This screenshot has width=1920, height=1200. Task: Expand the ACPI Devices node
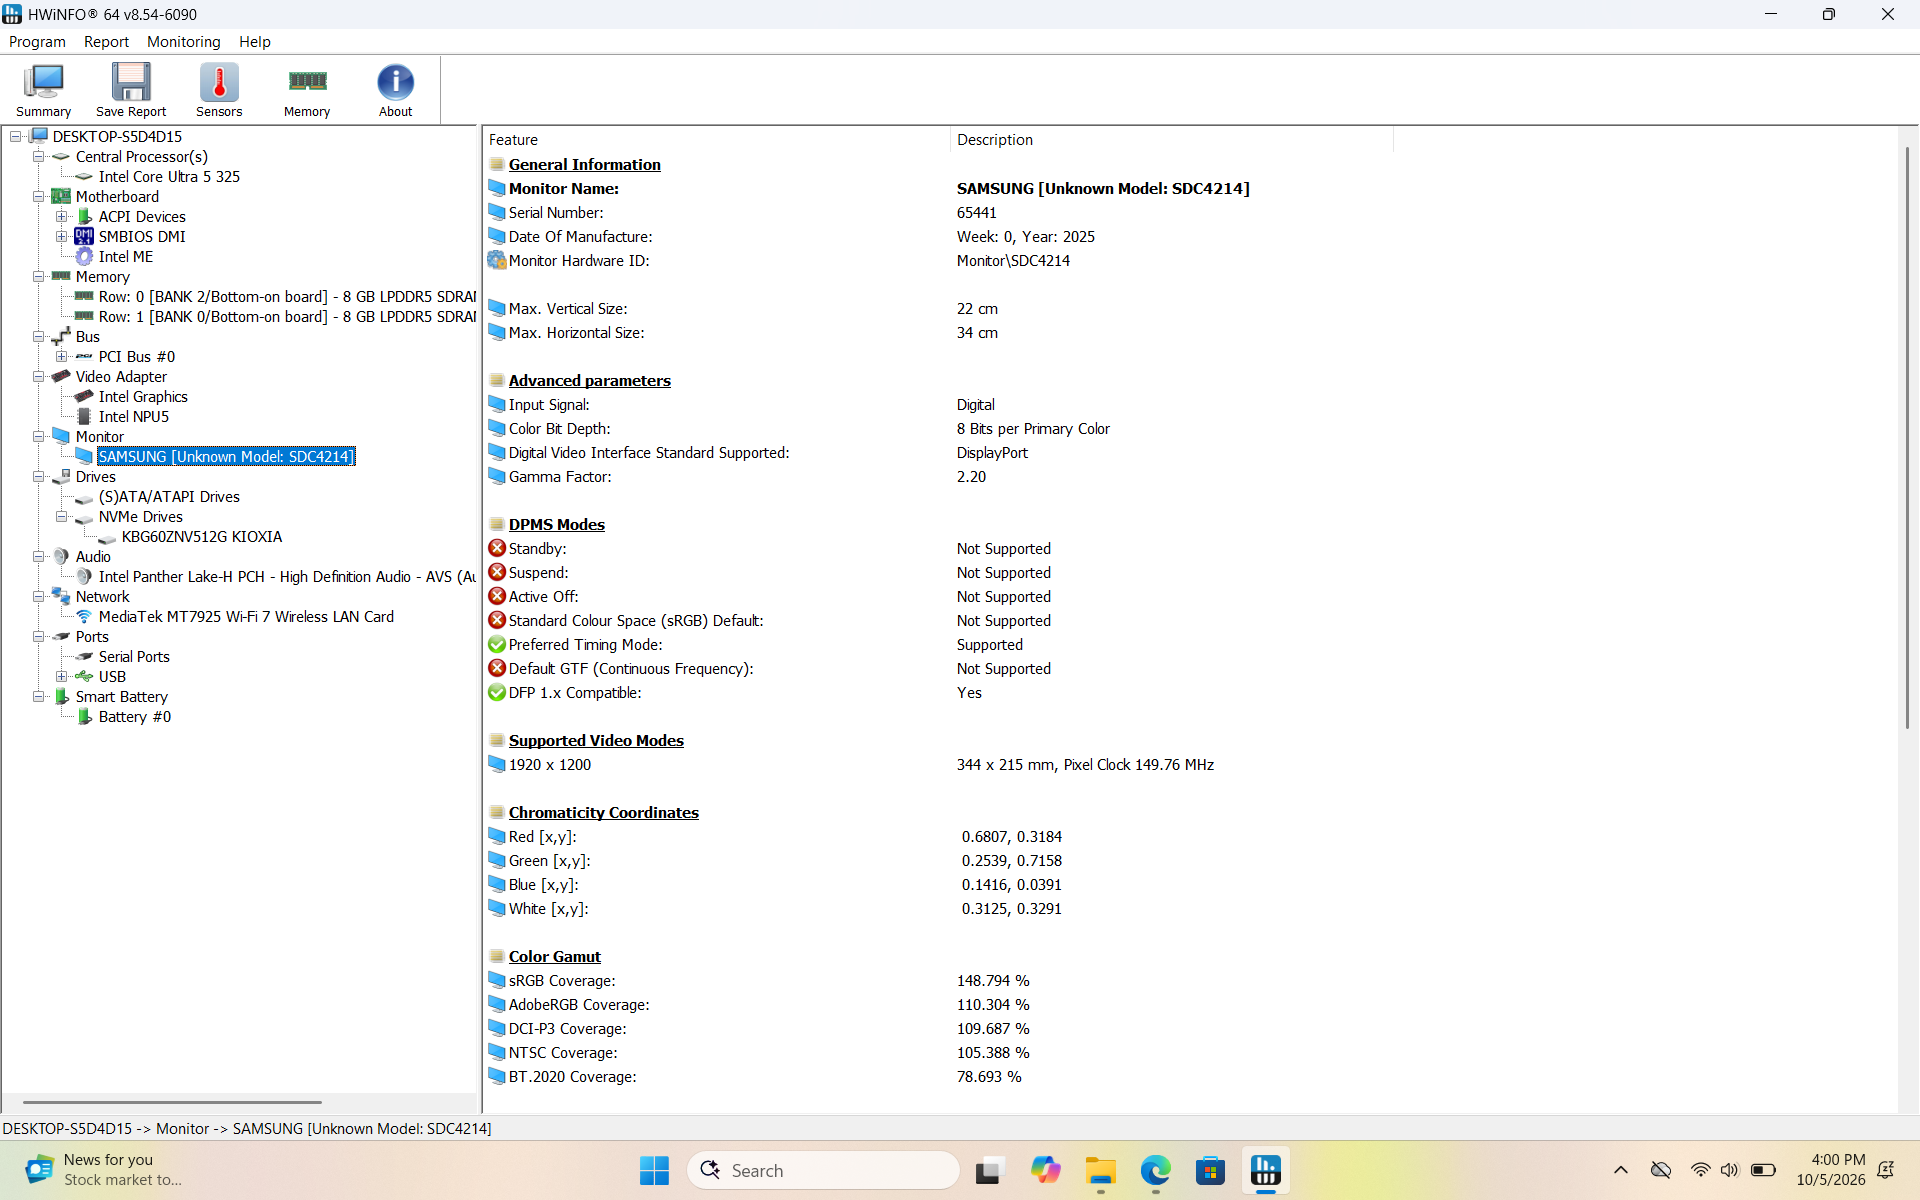(x=61, y=217)
